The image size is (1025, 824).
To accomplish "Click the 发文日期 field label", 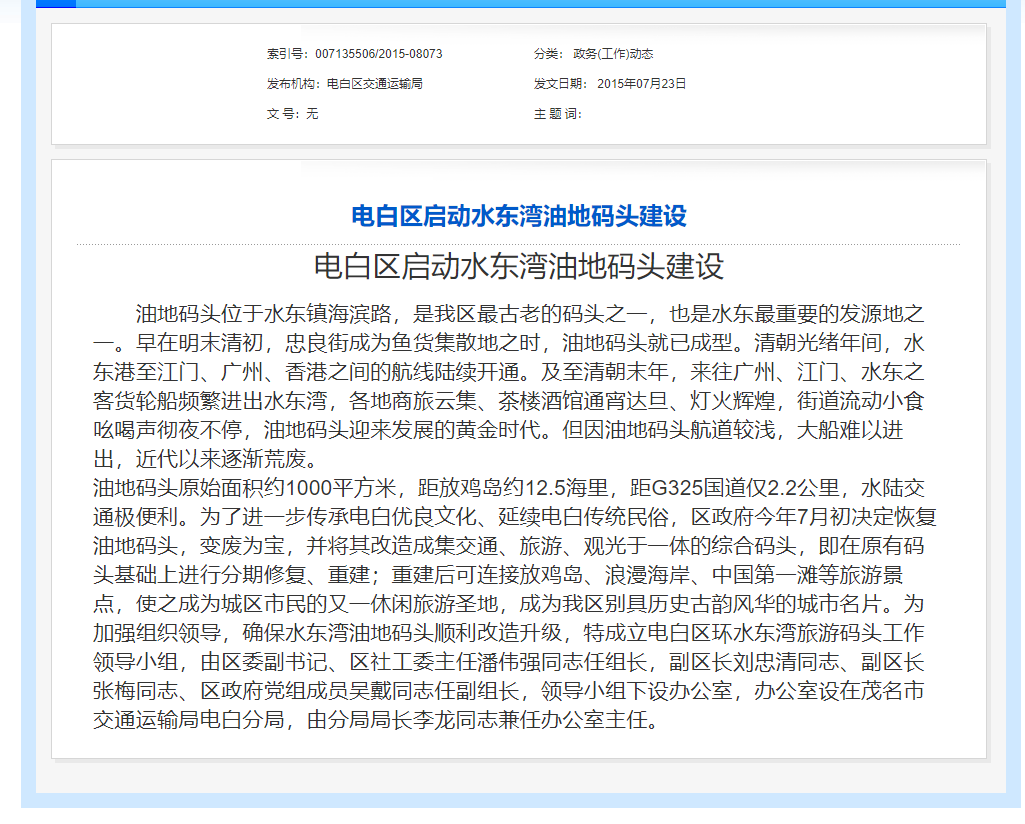I will tap(561, 84).
